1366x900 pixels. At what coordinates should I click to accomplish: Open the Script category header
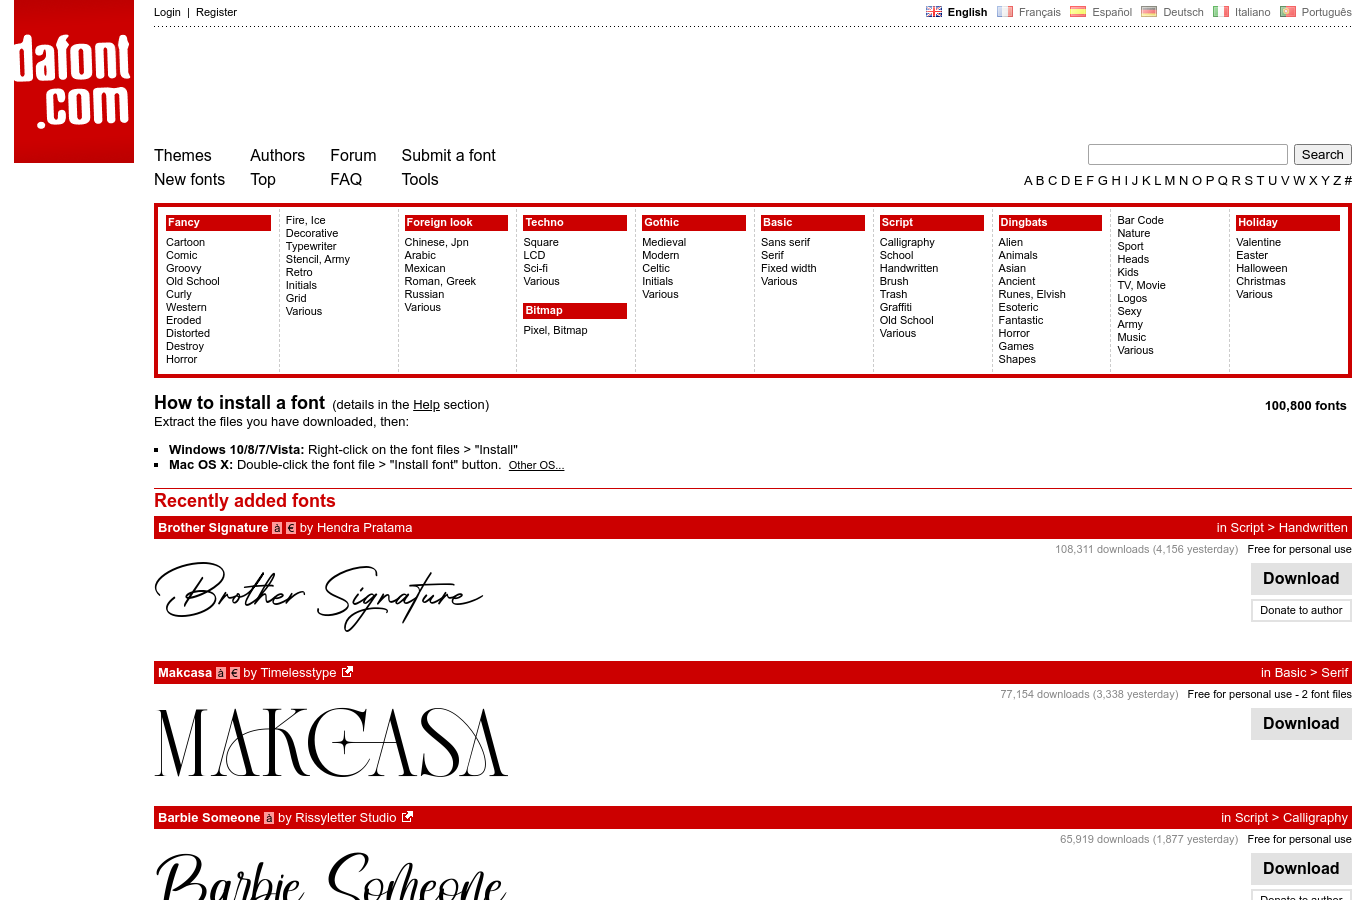tap(932, 223)
